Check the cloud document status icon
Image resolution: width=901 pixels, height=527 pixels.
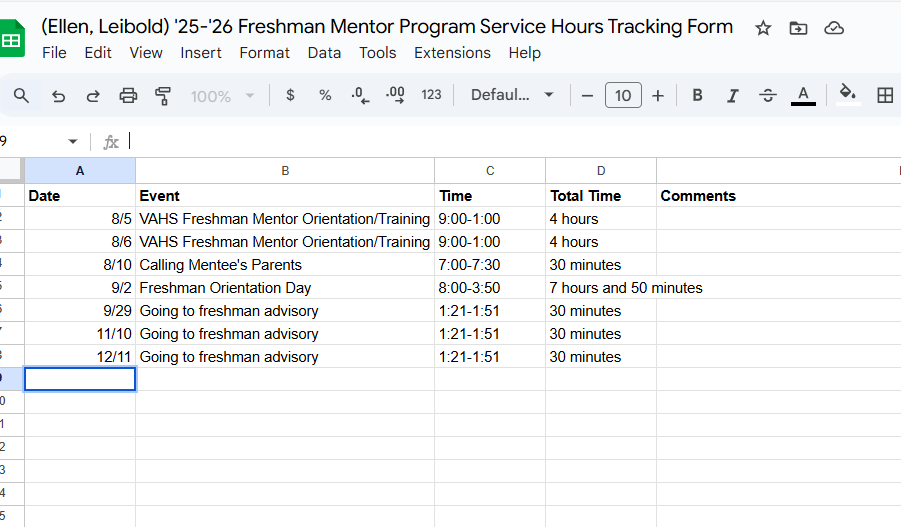[x=833, y=28]
